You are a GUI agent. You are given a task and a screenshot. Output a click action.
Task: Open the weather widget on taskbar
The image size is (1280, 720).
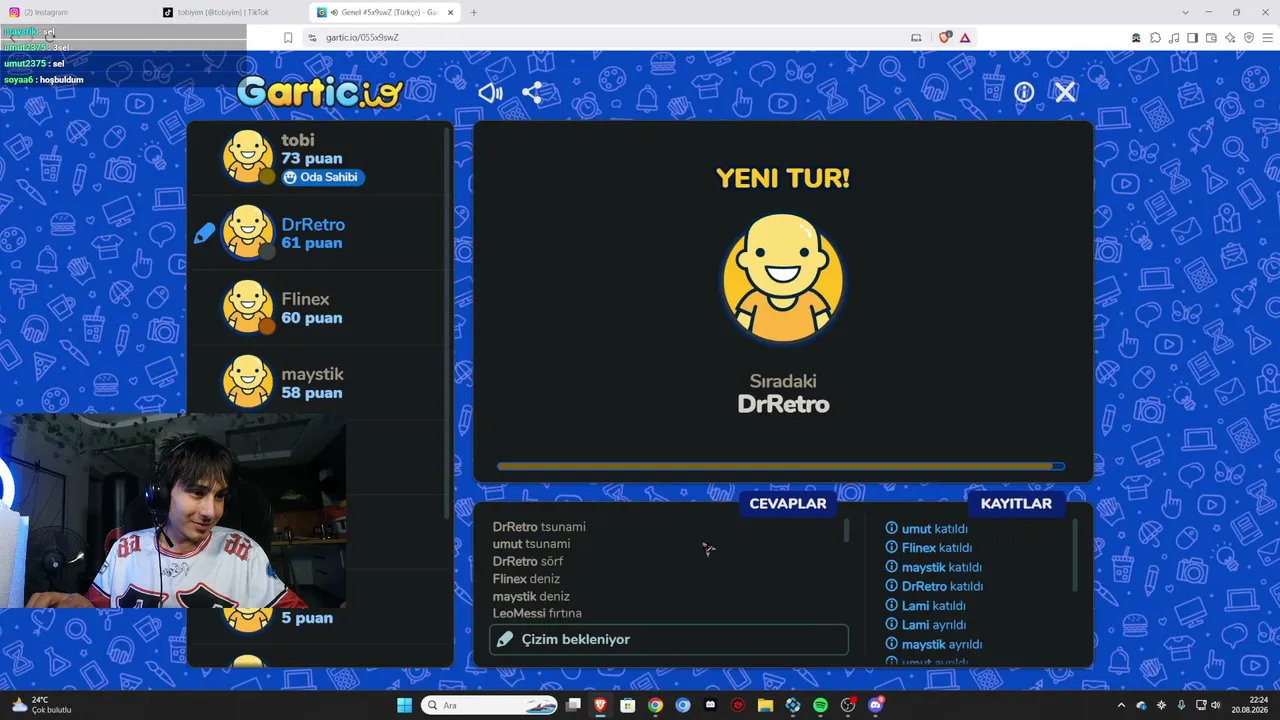(40, 705)
